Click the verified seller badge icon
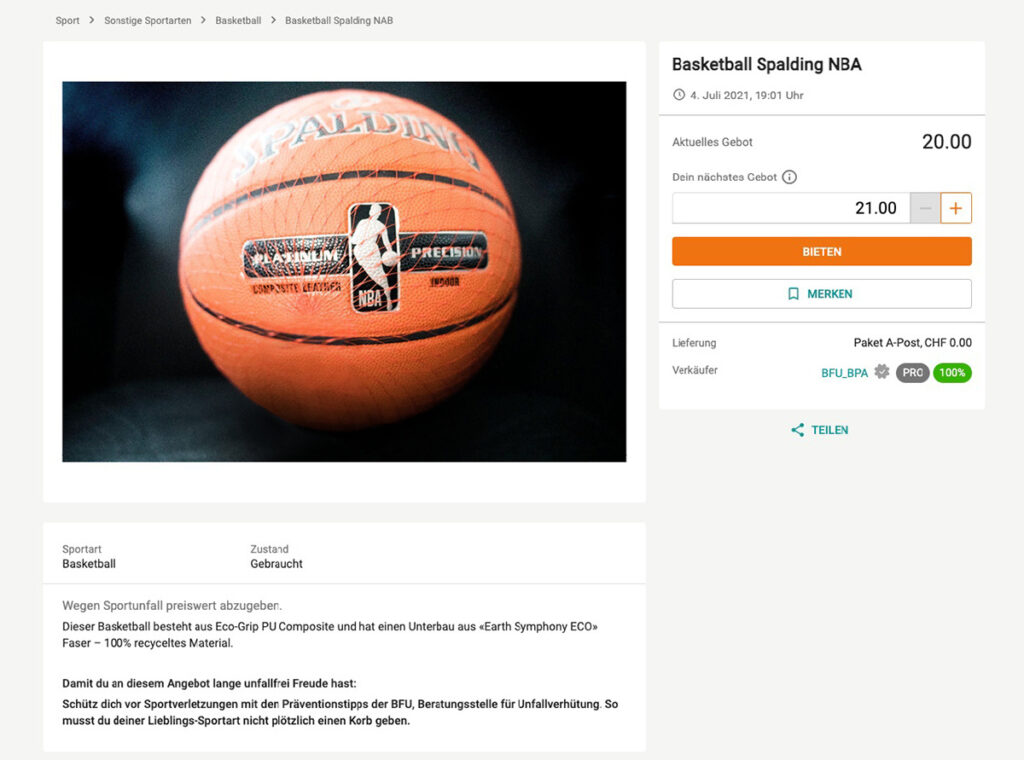 (x=882, y=372)
